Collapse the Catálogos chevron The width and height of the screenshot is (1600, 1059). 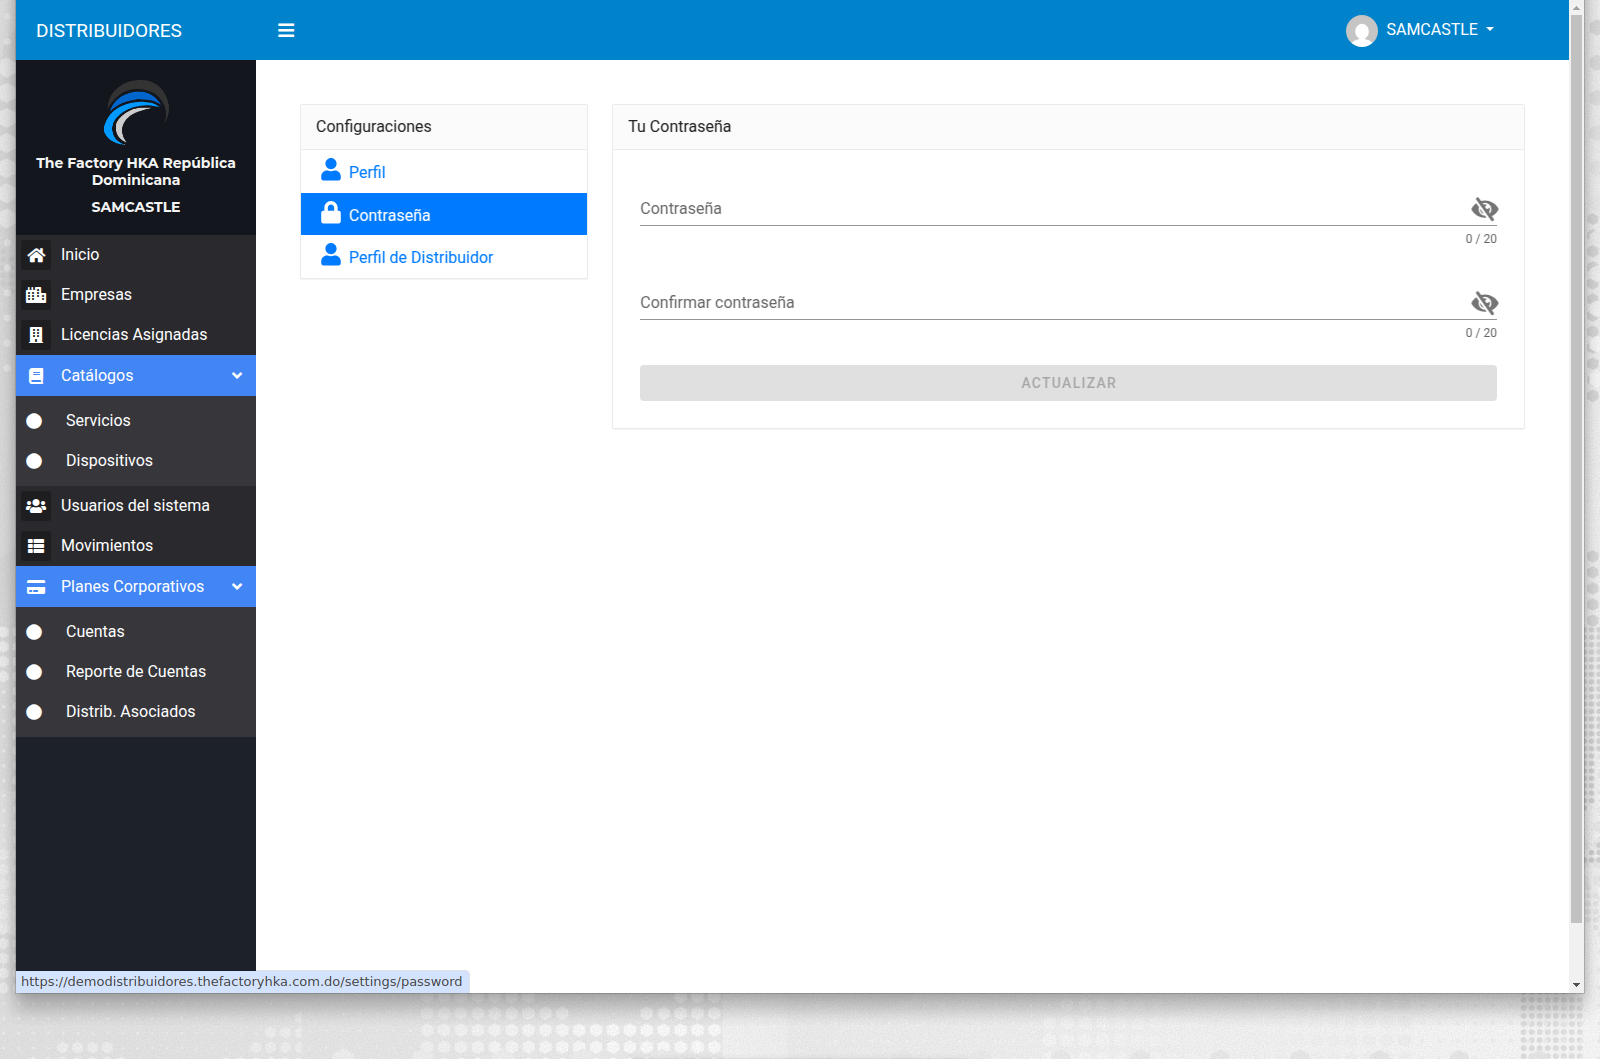[237, 376]
